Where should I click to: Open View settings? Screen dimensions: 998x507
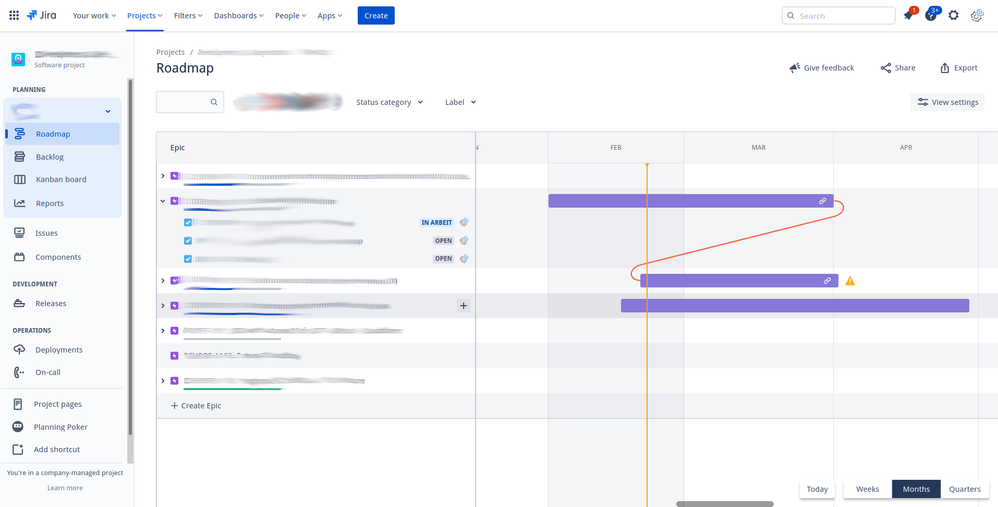948,102
